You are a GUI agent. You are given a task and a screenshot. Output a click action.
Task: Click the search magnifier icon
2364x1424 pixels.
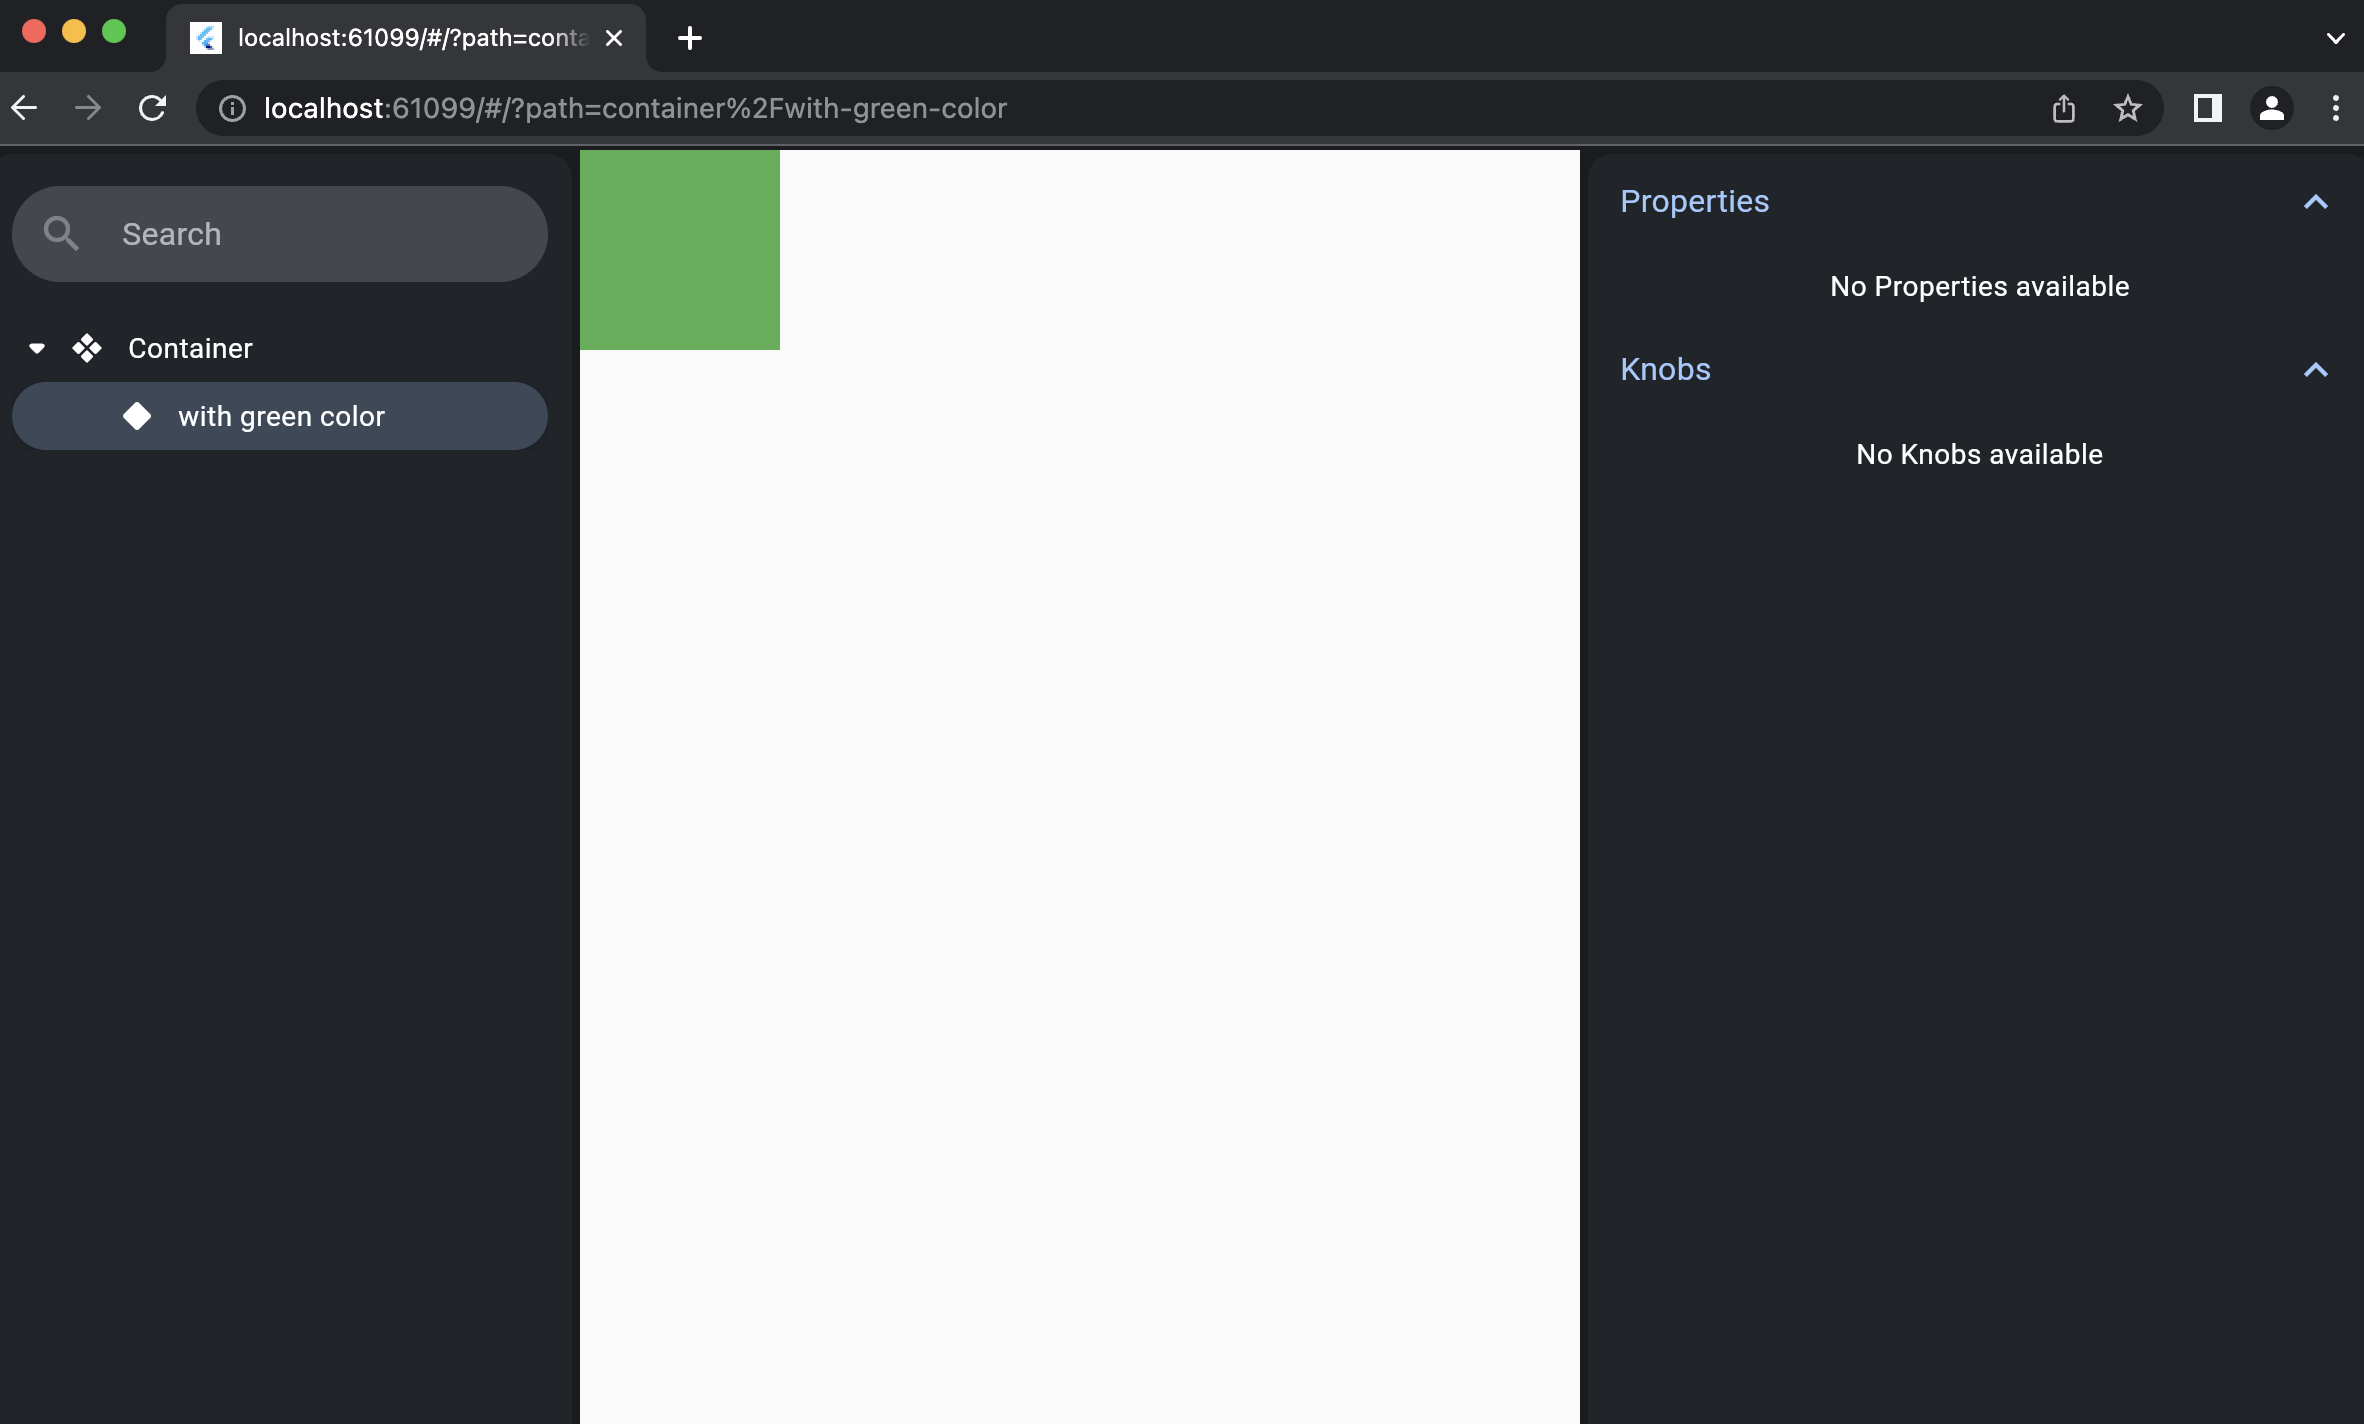pyautogui.click(x=61, y=234)
